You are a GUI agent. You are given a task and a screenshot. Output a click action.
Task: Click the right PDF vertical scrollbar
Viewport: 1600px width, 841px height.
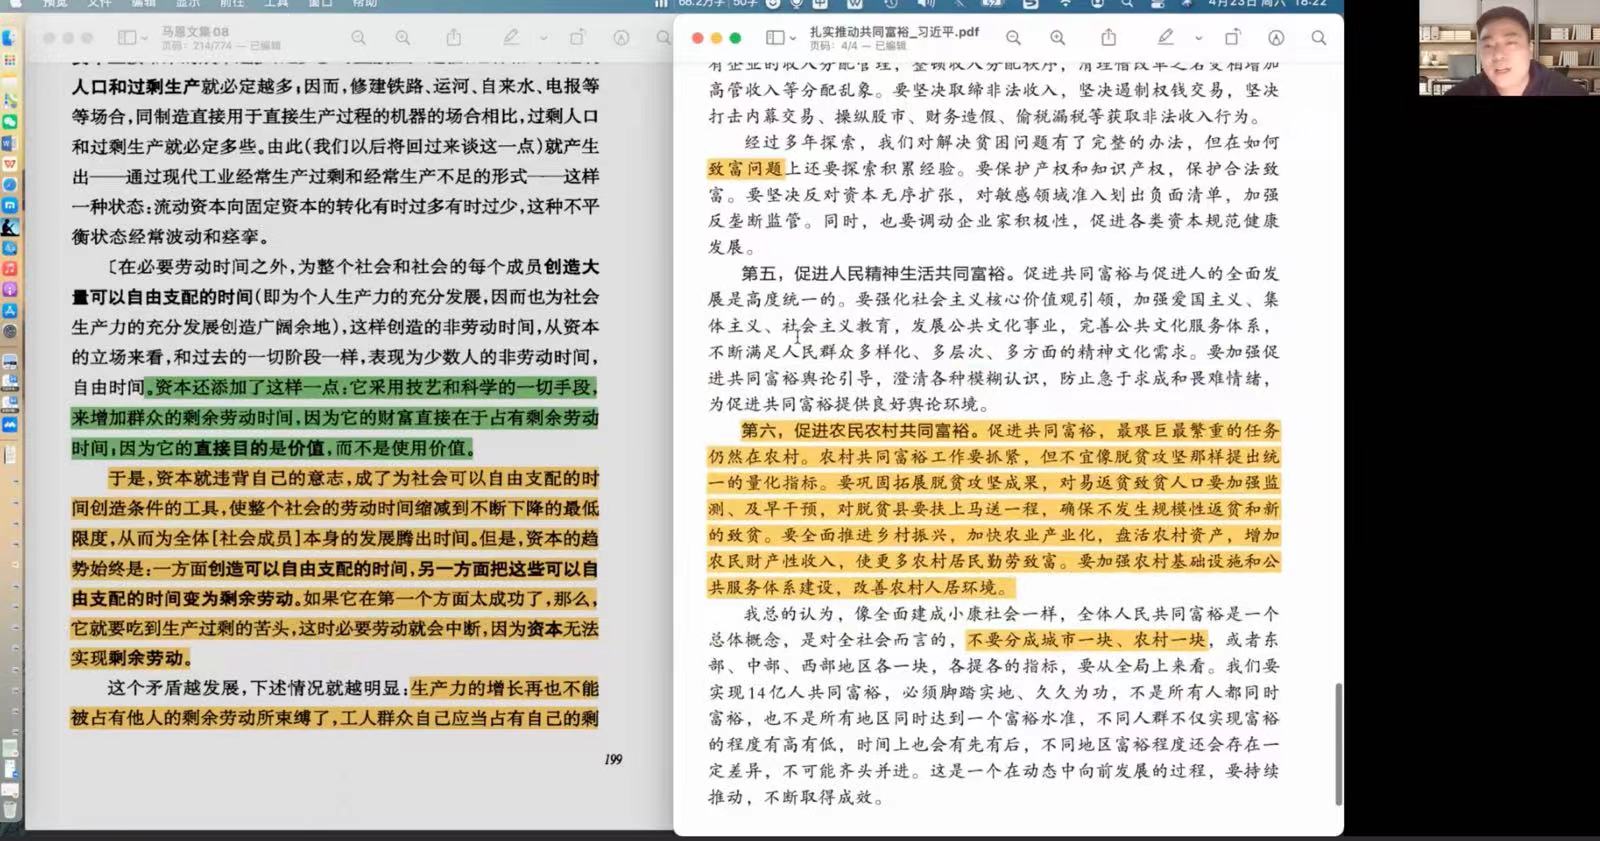pos(1338,744)
